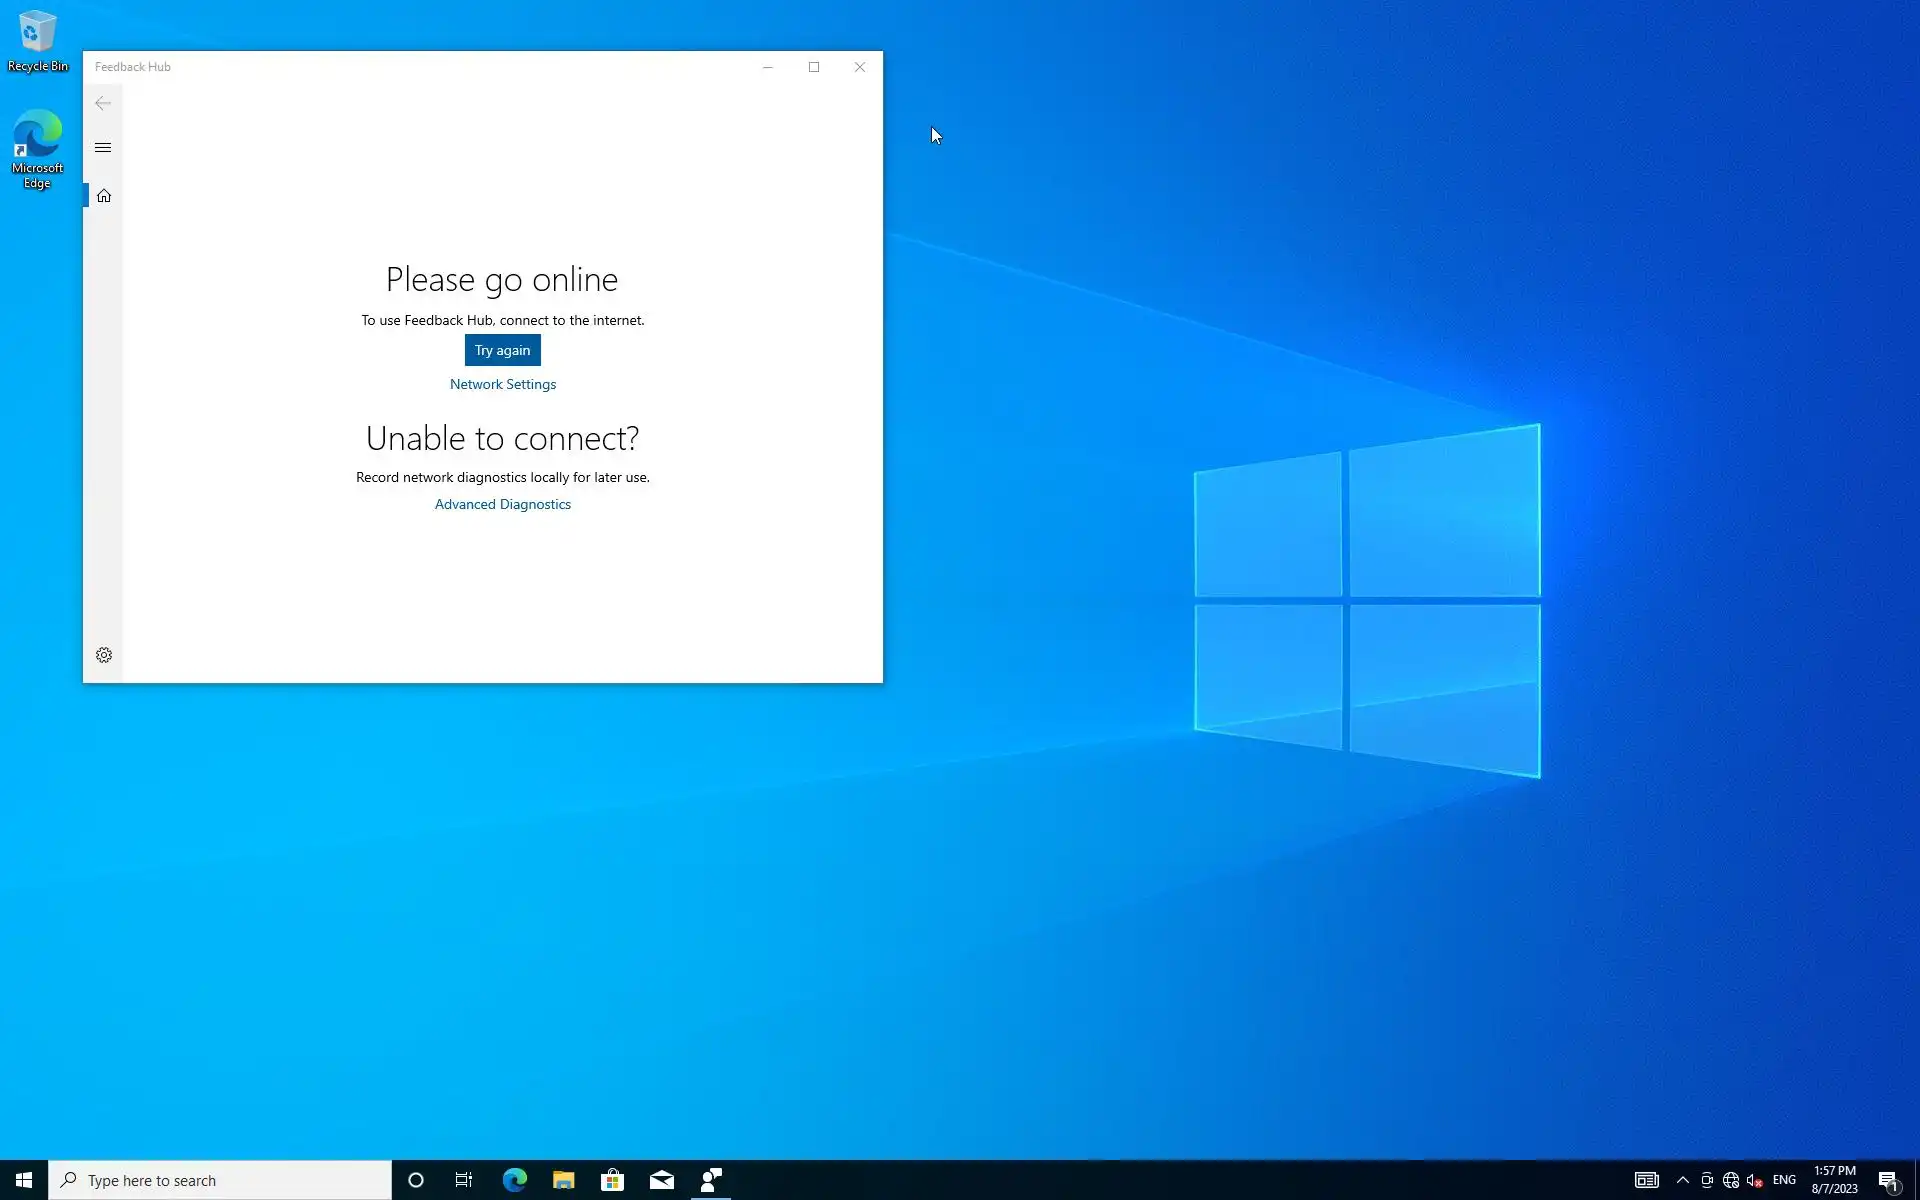Open the Advanced Diagnostics link
1920x1200 pixels.
pyautogui.click(x=502, y=504)
